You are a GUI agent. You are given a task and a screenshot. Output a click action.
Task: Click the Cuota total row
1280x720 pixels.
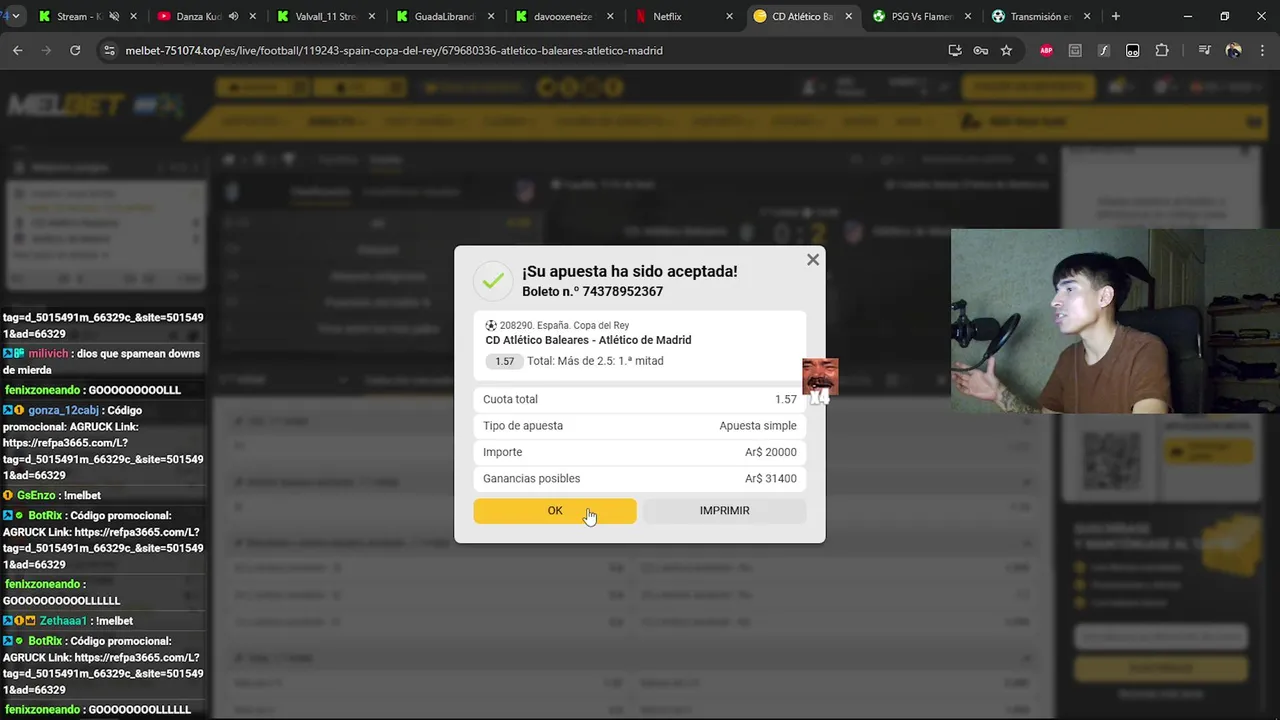coord(640,399)
